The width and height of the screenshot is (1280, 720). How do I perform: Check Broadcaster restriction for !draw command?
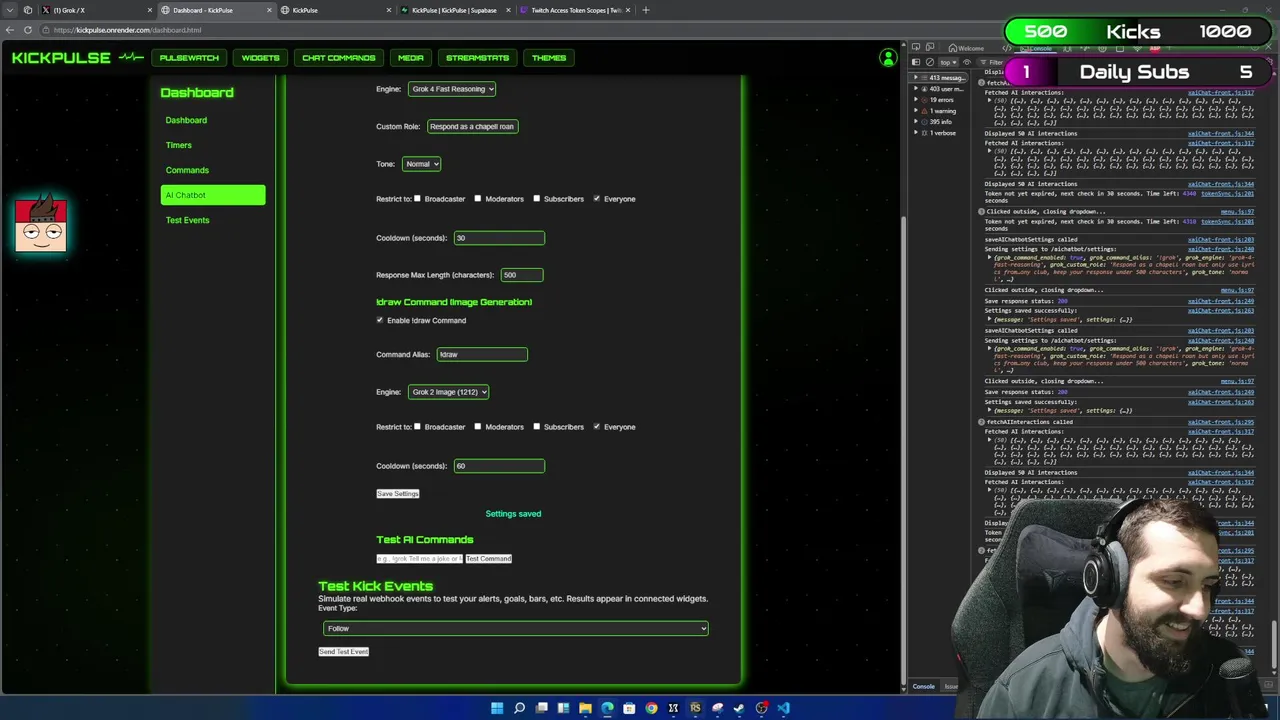click(x=418, y=426)
